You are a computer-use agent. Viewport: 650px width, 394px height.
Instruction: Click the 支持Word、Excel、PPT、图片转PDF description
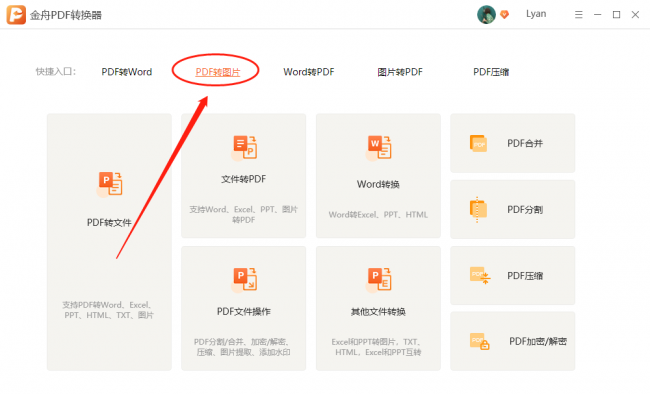point(244,214)
